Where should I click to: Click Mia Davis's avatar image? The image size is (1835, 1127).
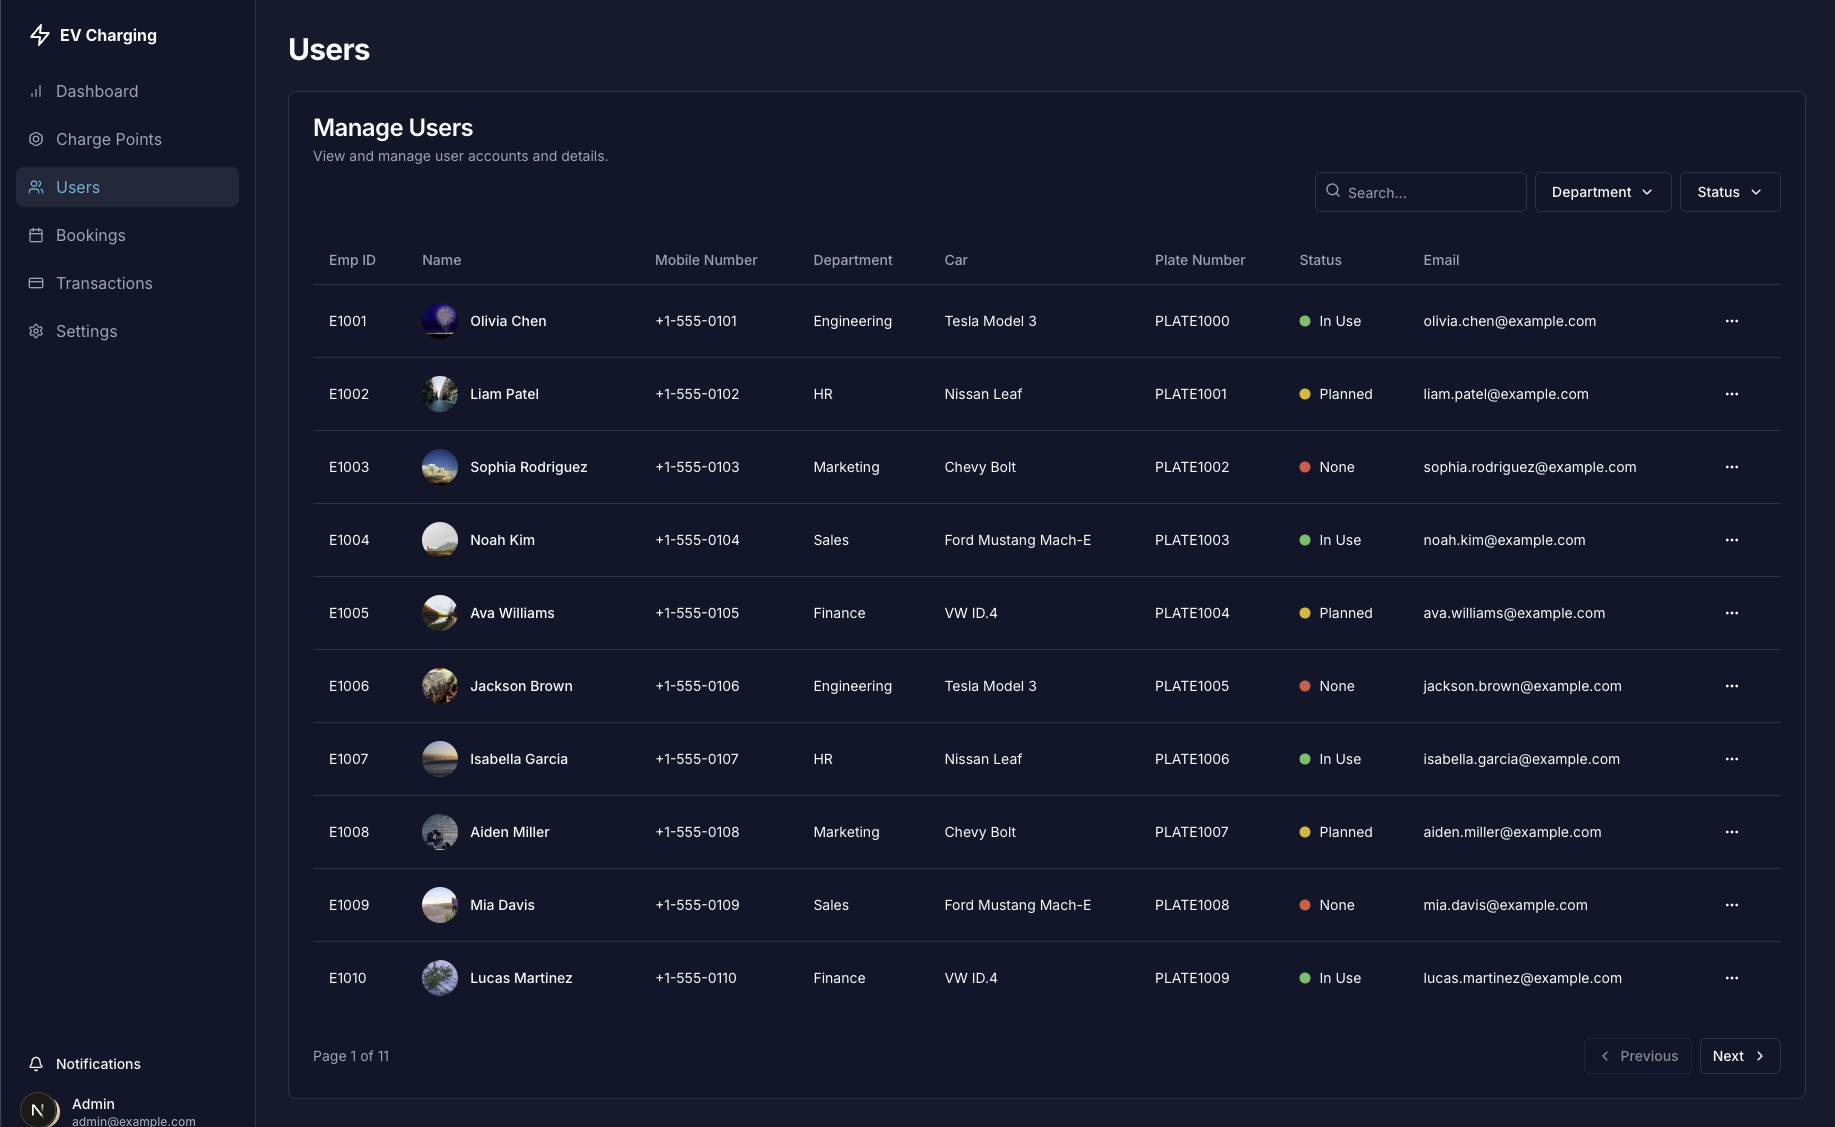coord(440,905)
